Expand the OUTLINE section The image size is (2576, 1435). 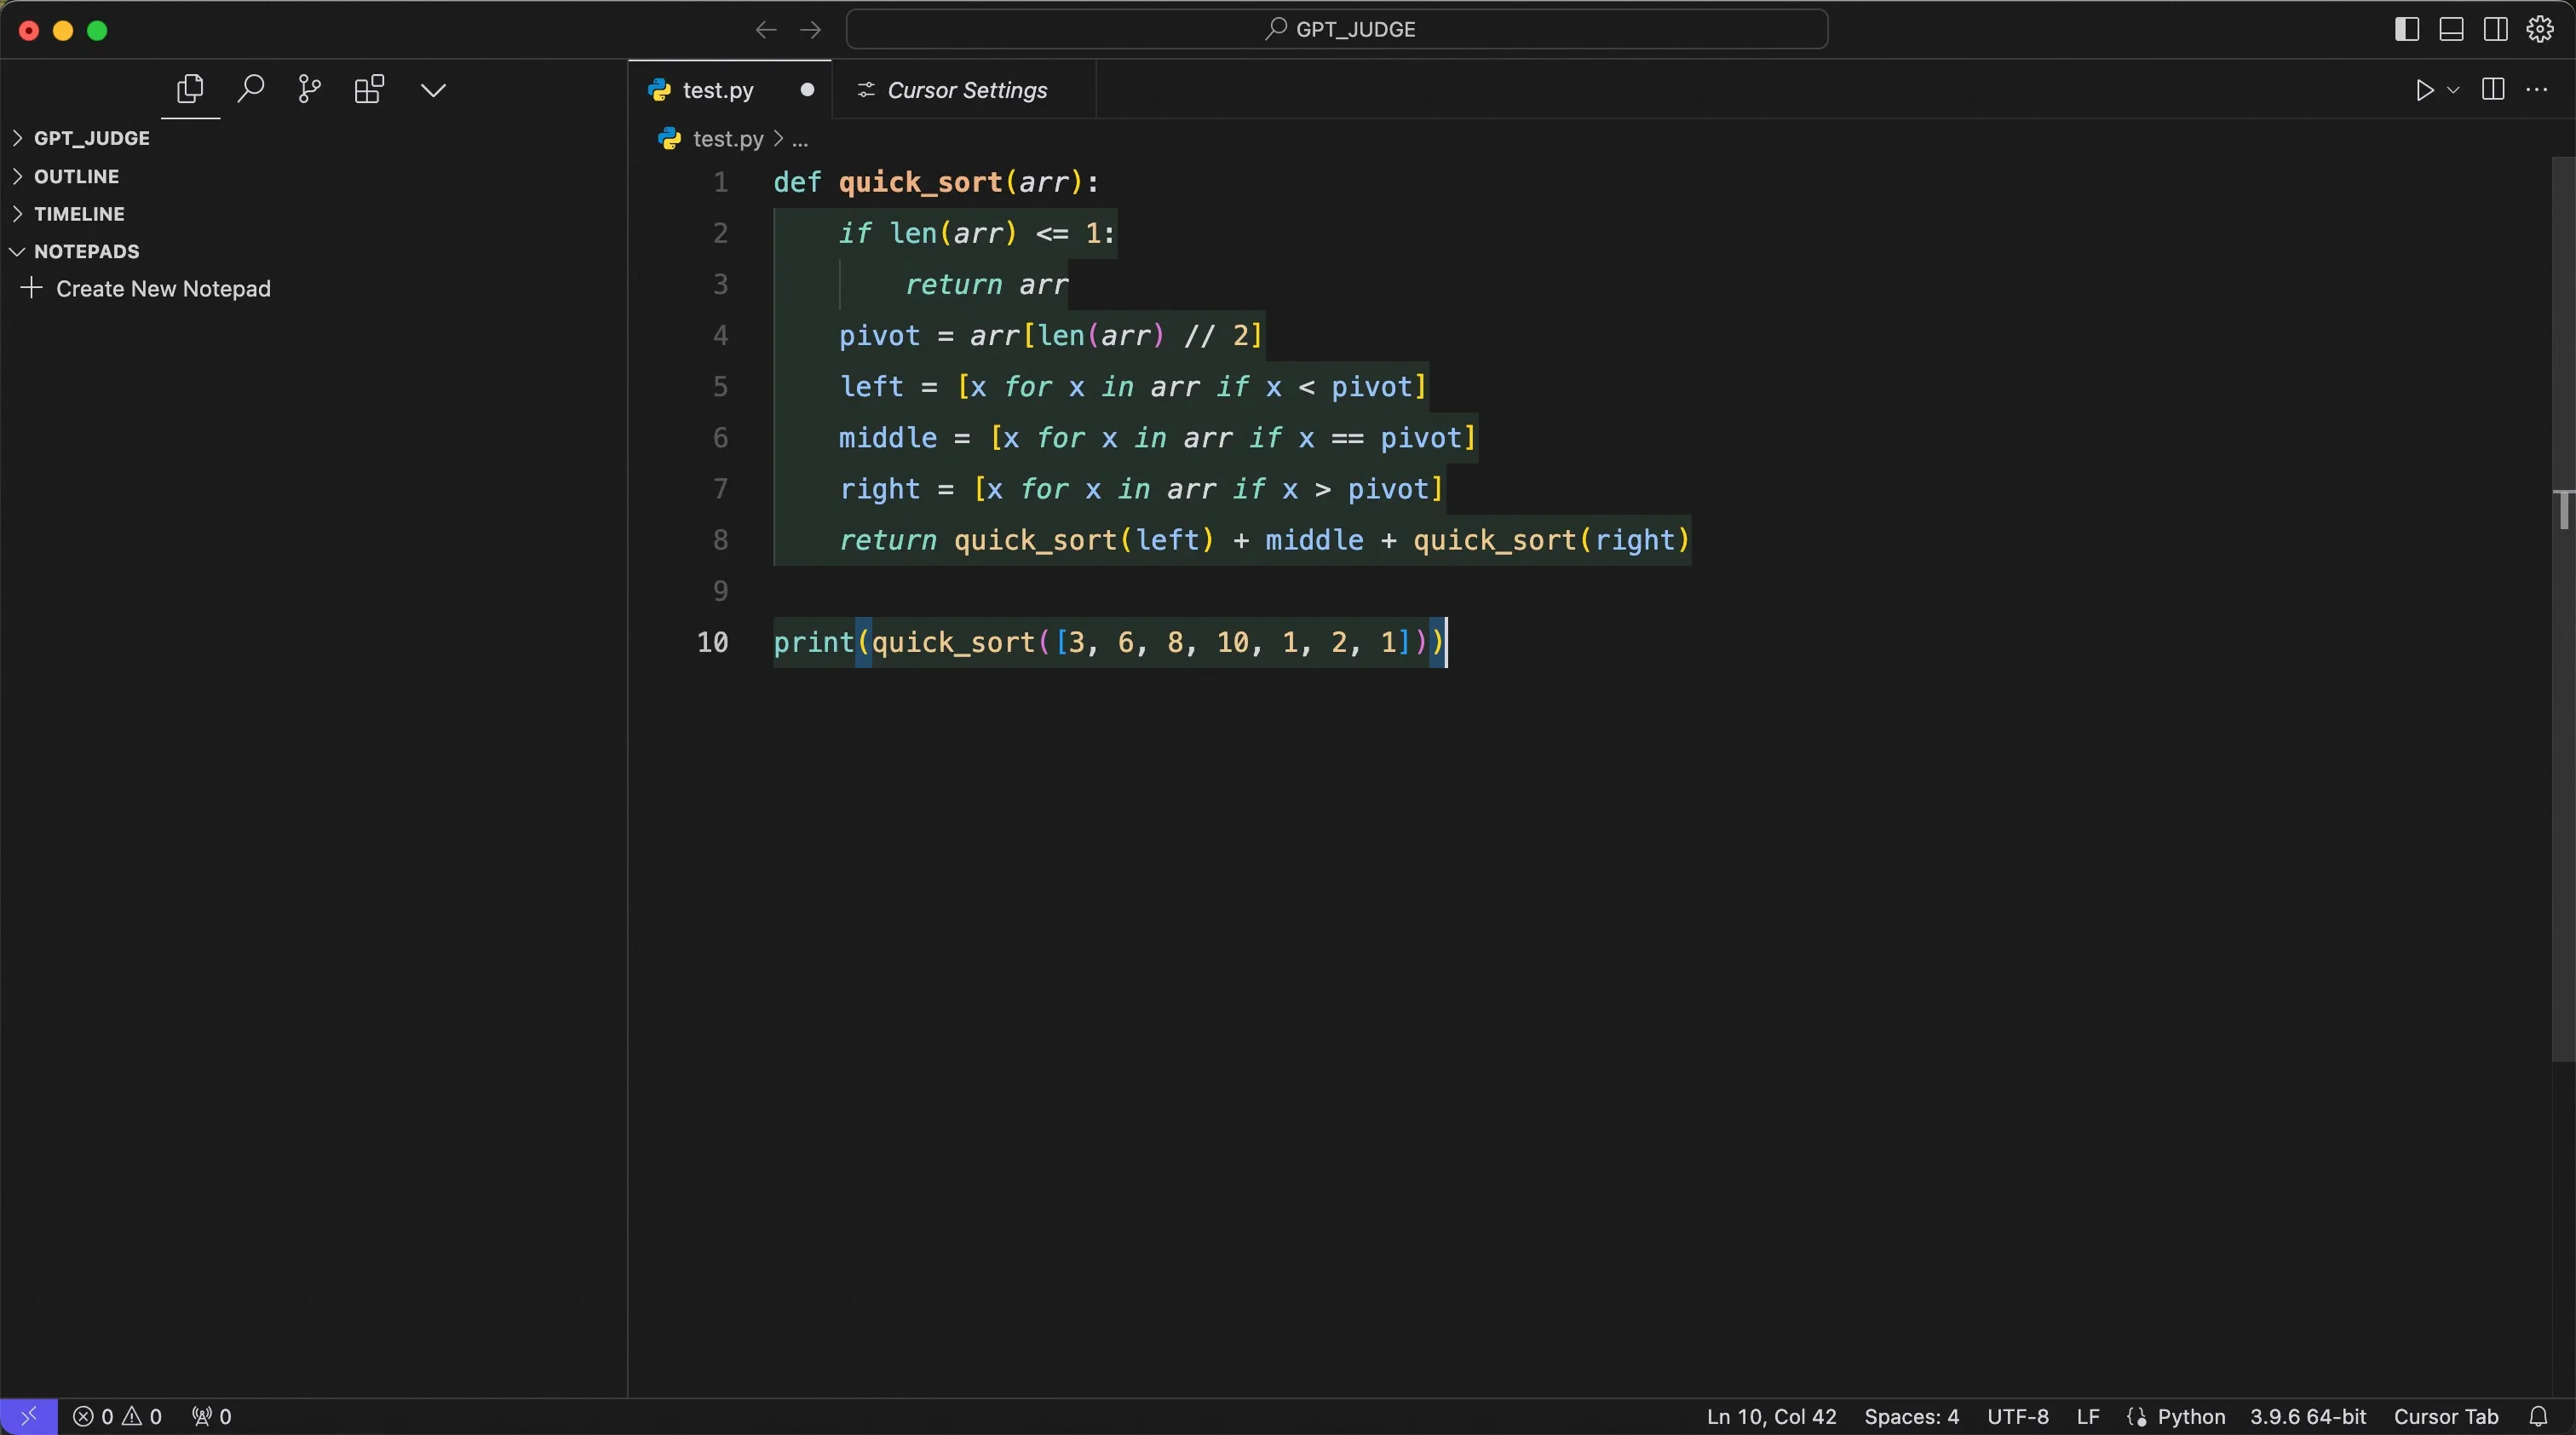pyautogui.click(x=313, y=176)
